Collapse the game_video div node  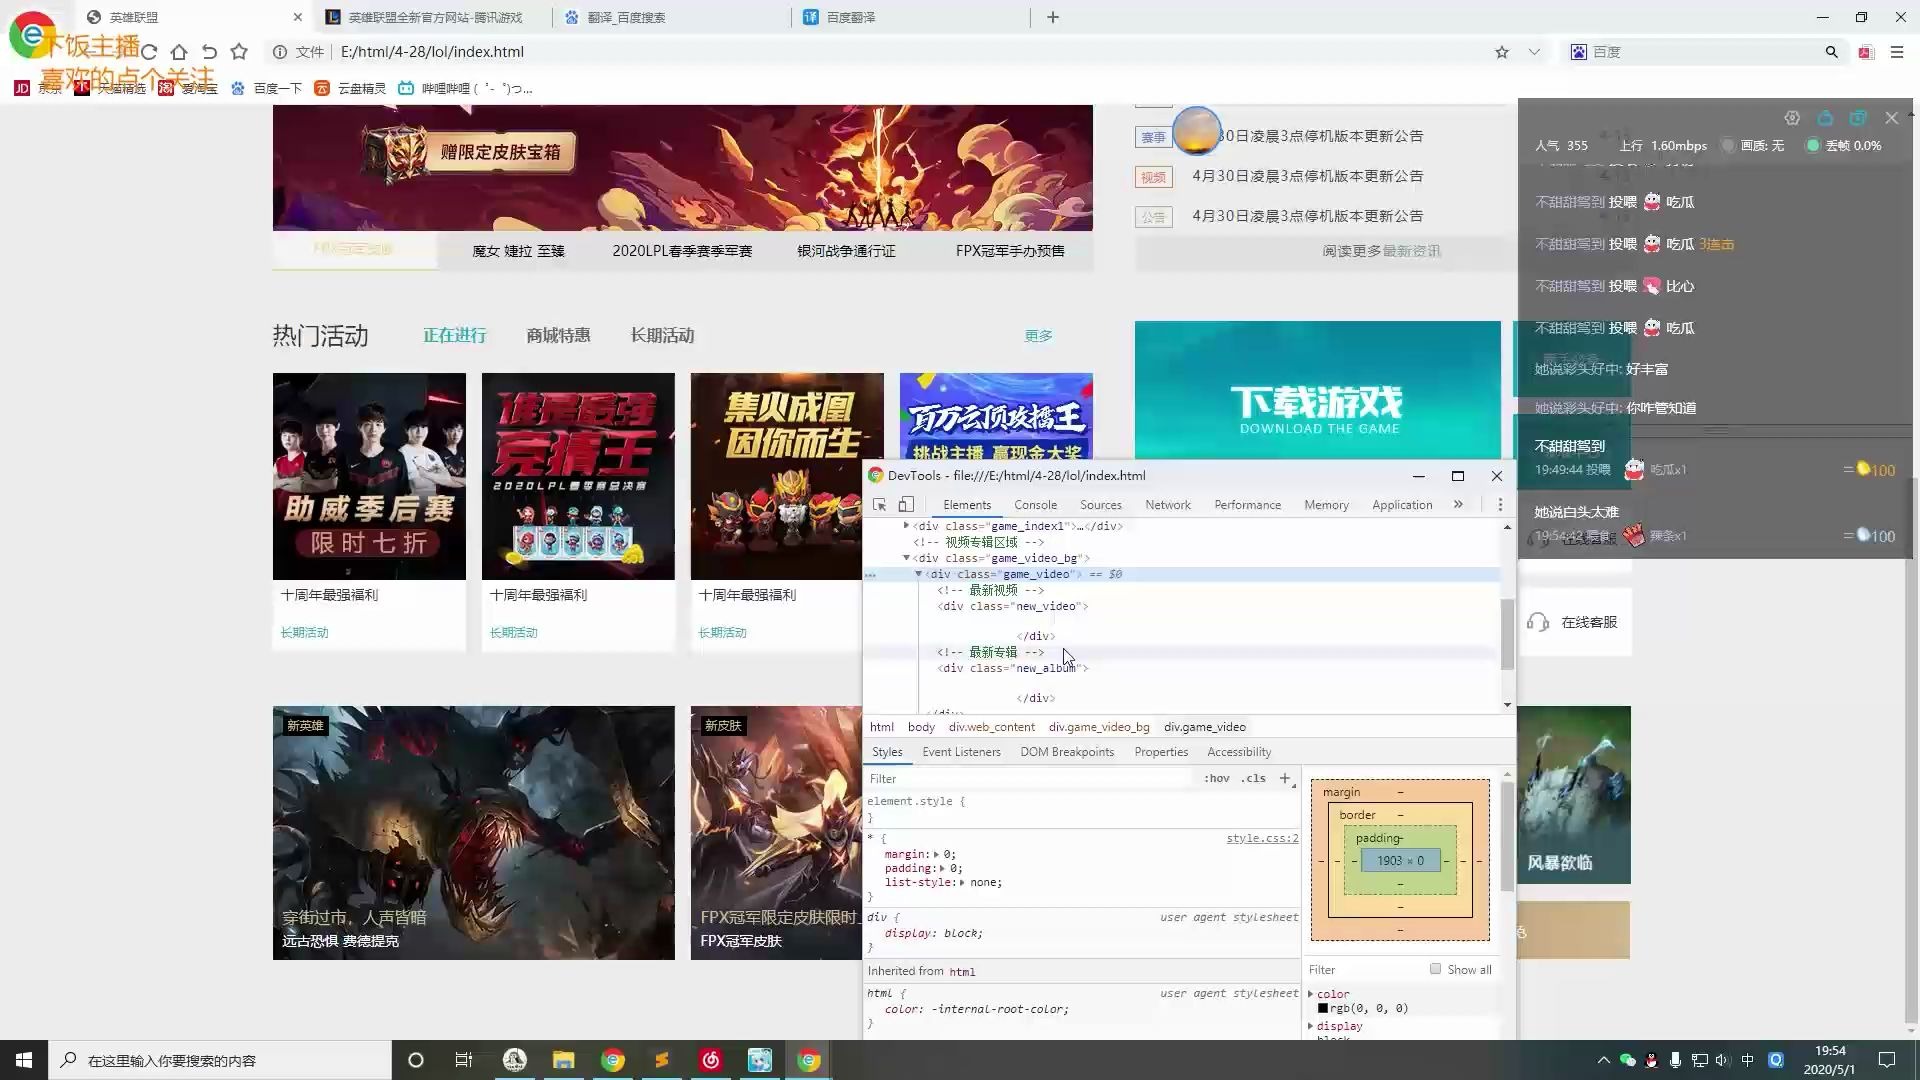tap(918, 574)
